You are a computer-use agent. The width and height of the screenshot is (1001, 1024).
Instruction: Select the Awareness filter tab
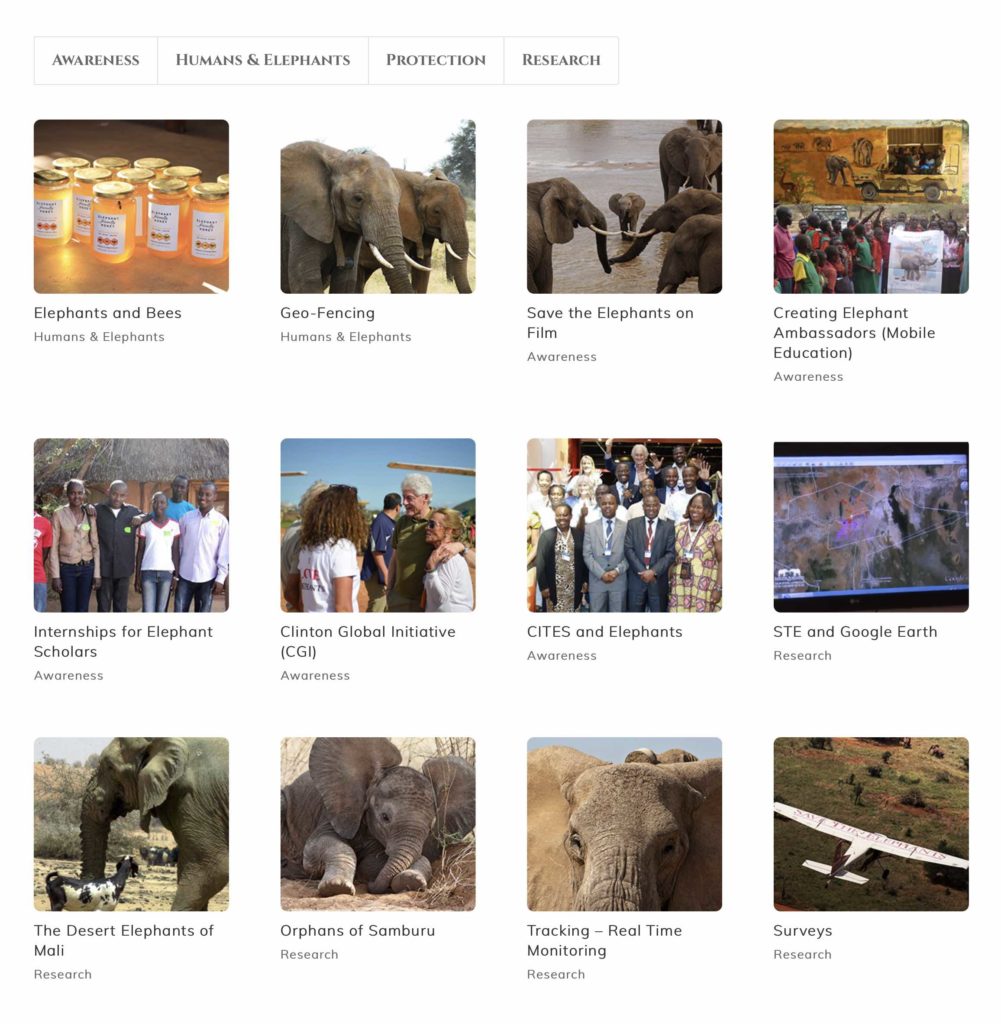(x=95, y=60)
